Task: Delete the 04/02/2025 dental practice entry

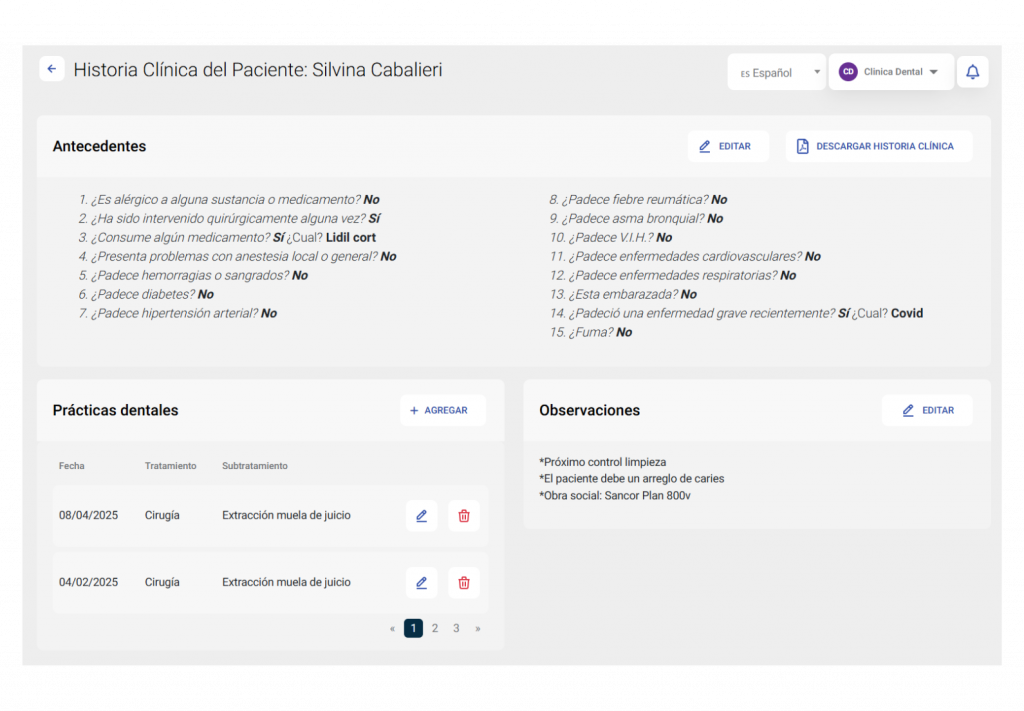Action: click(464, 582)
